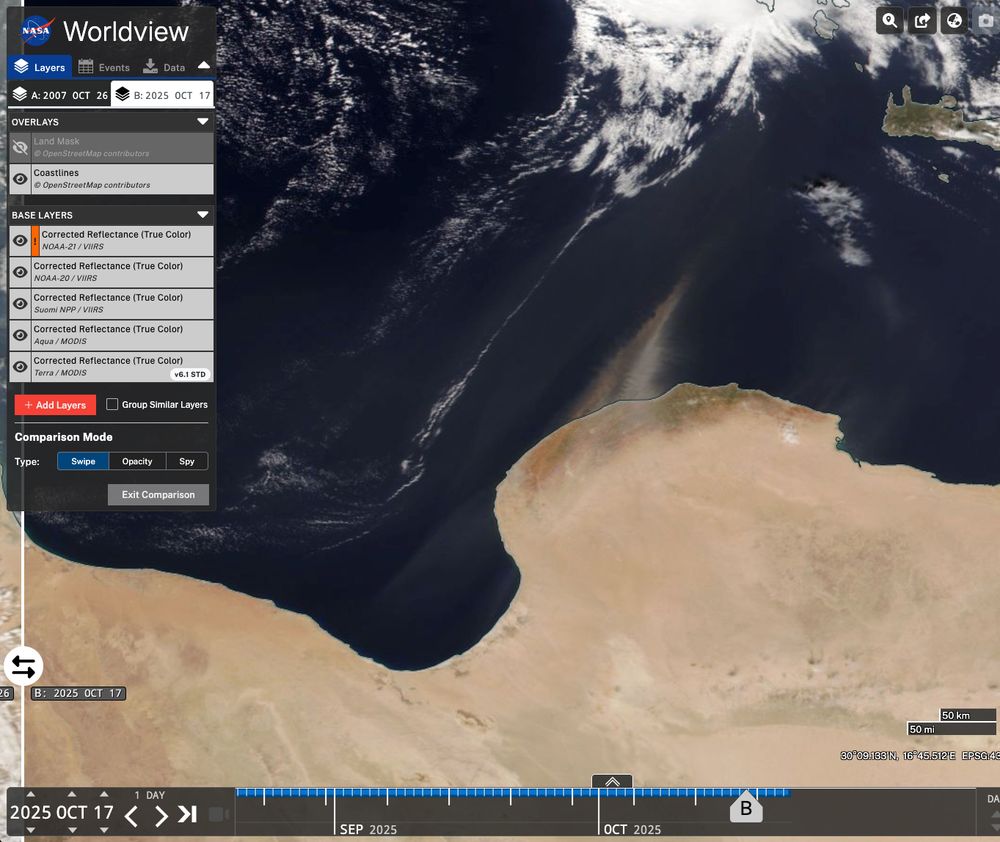Click Exit Comparison
1000x842 pixels.
158,494
